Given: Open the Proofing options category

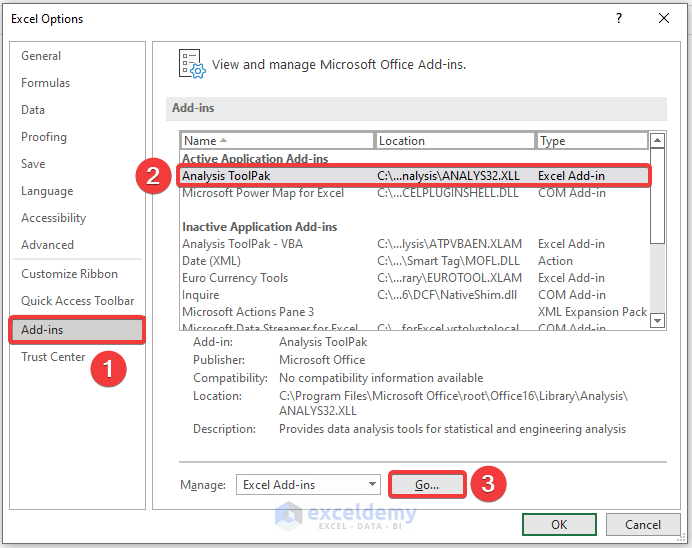Looking at the screenshot, I should pos(44,137).
